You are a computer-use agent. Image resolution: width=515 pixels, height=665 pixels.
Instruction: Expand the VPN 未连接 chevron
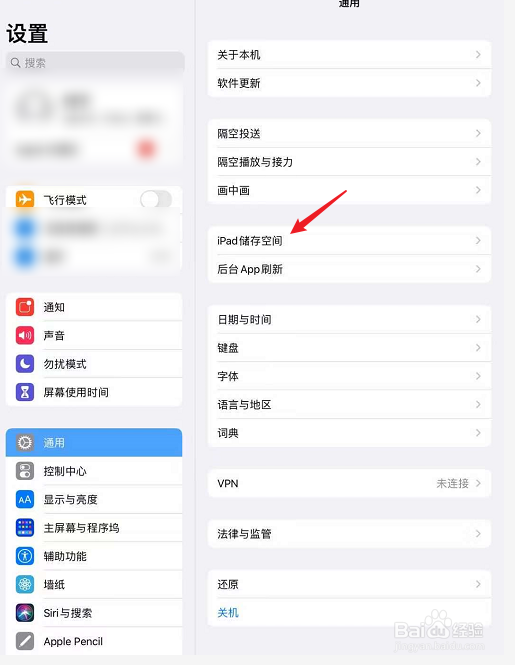478,483
